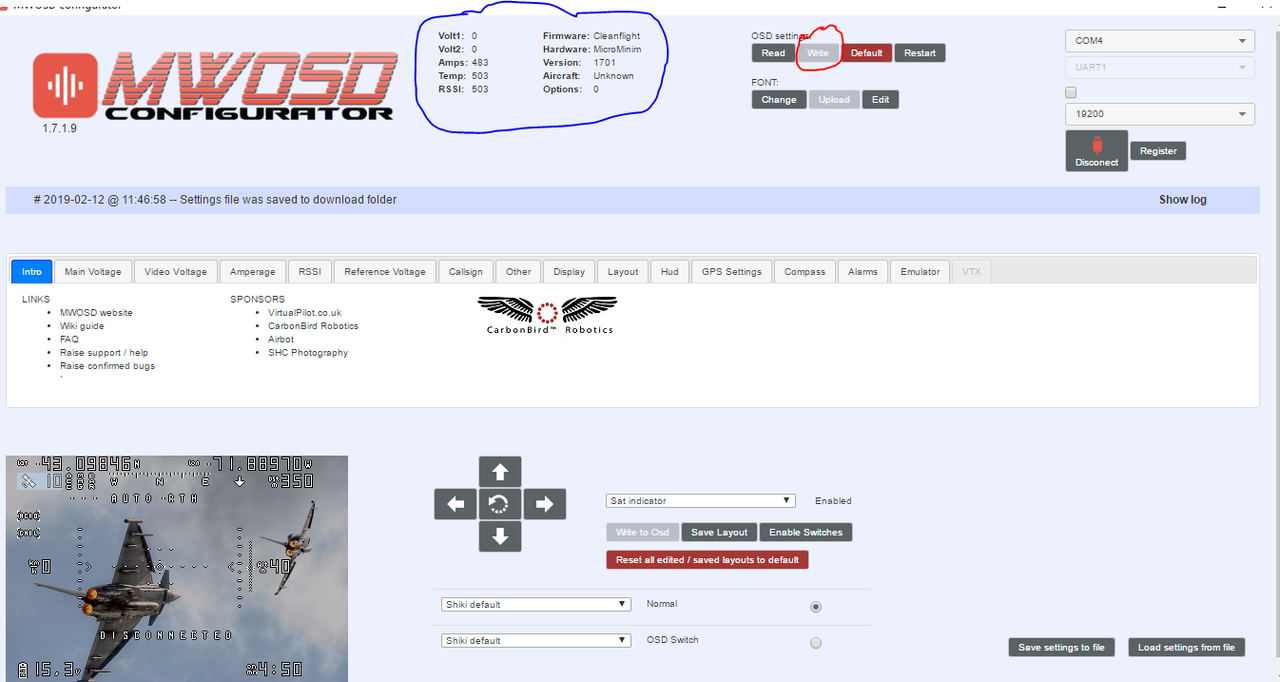Open the VirtualPilot.co.uk sponsor link
Image resolution: width=1280 pixels, height=682 pixels.
coord(305,313)
